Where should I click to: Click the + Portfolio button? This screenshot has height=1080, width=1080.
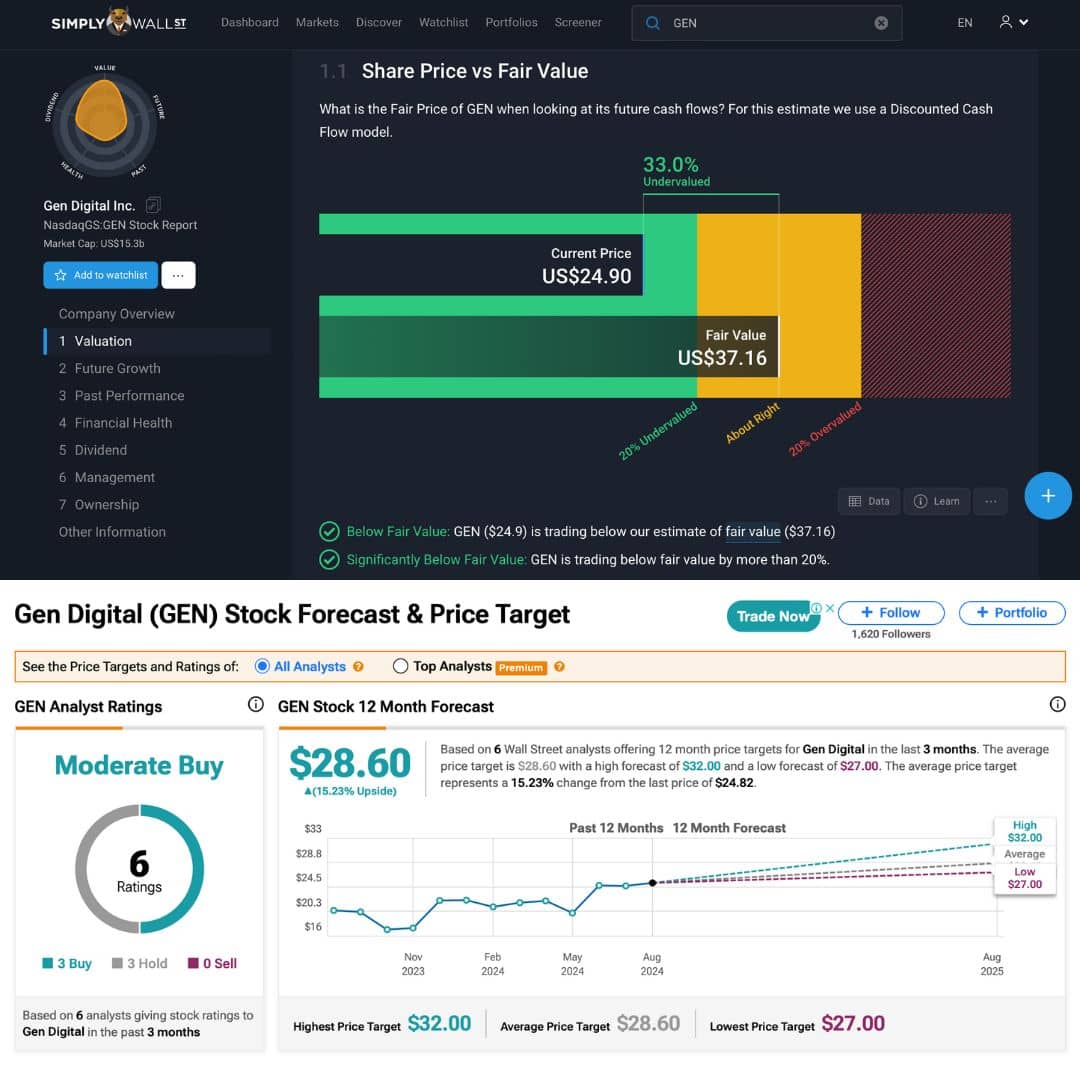tap(1012, 612)
